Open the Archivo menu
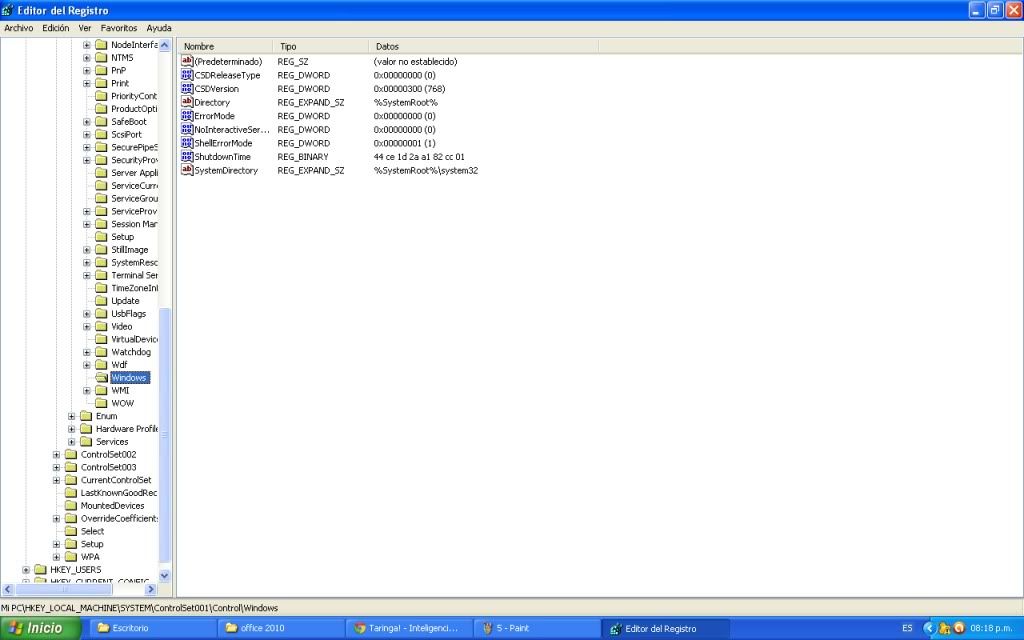 pyautogui.click(x=18, y=28)
